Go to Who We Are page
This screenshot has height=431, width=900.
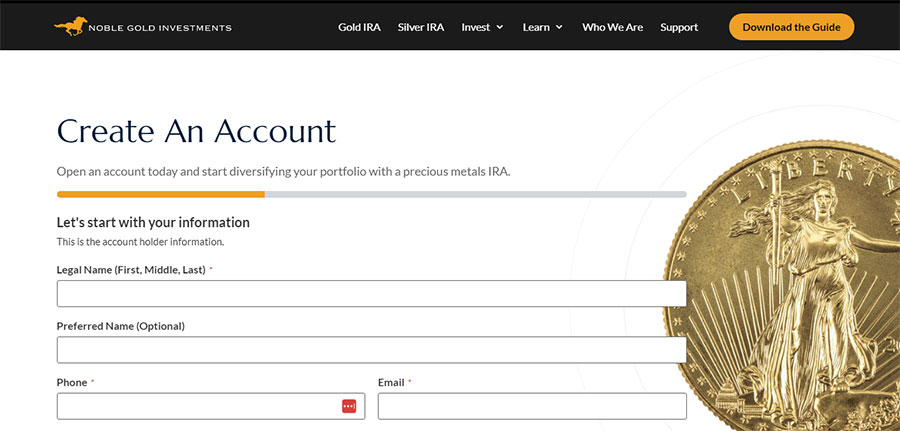tap(612, 27)
